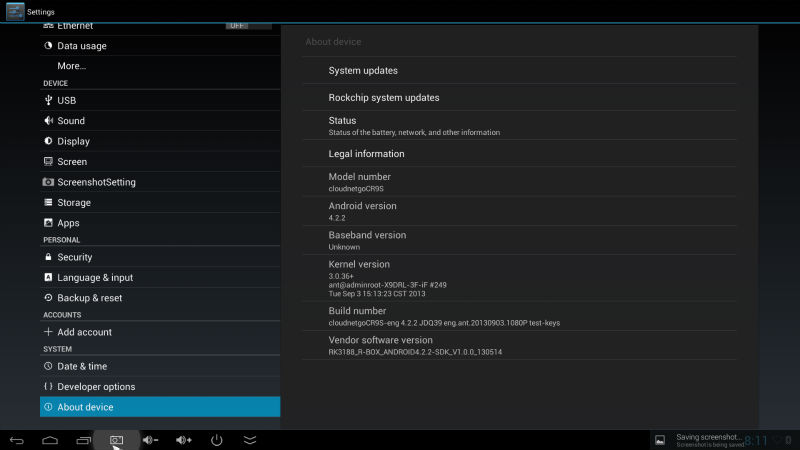Open Backup & reset settings

(x=160, y=298)
